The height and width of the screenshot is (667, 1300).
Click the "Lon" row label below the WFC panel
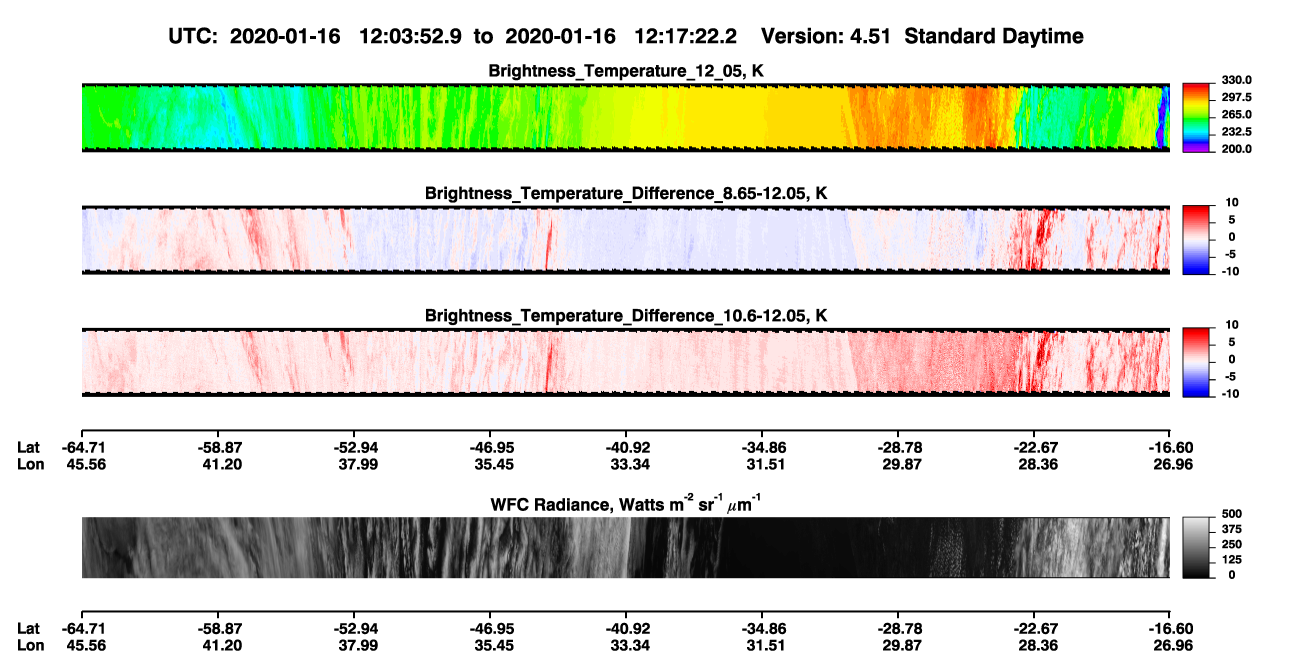pos(30,645)
